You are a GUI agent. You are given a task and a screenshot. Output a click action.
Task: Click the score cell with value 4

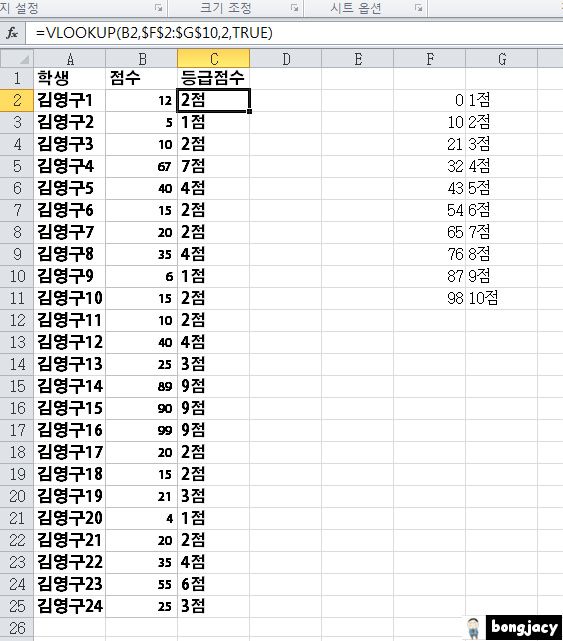click(x=142, y=518)
